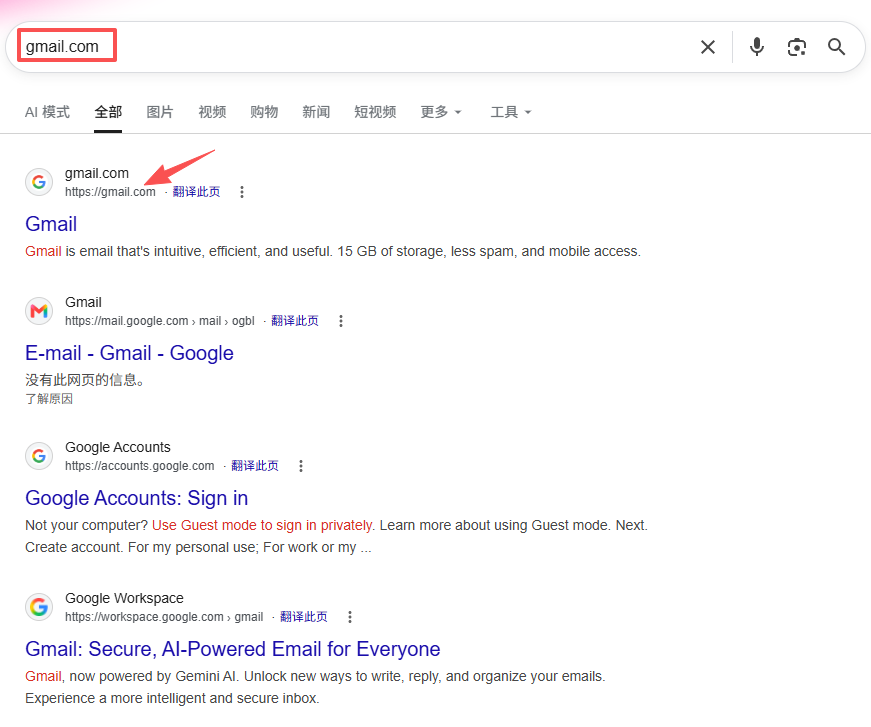The width and height of the screenshot is (871, 727).
Task: Open the three-dot menu beside mail.google.com result
Action: click(x=341, y=321)
